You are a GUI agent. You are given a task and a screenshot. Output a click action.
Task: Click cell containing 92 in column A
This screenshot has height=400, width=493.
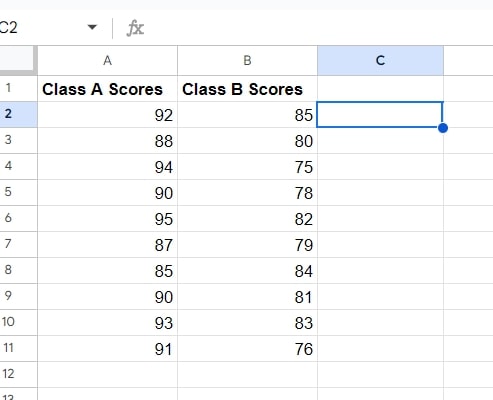click(107, 115)
